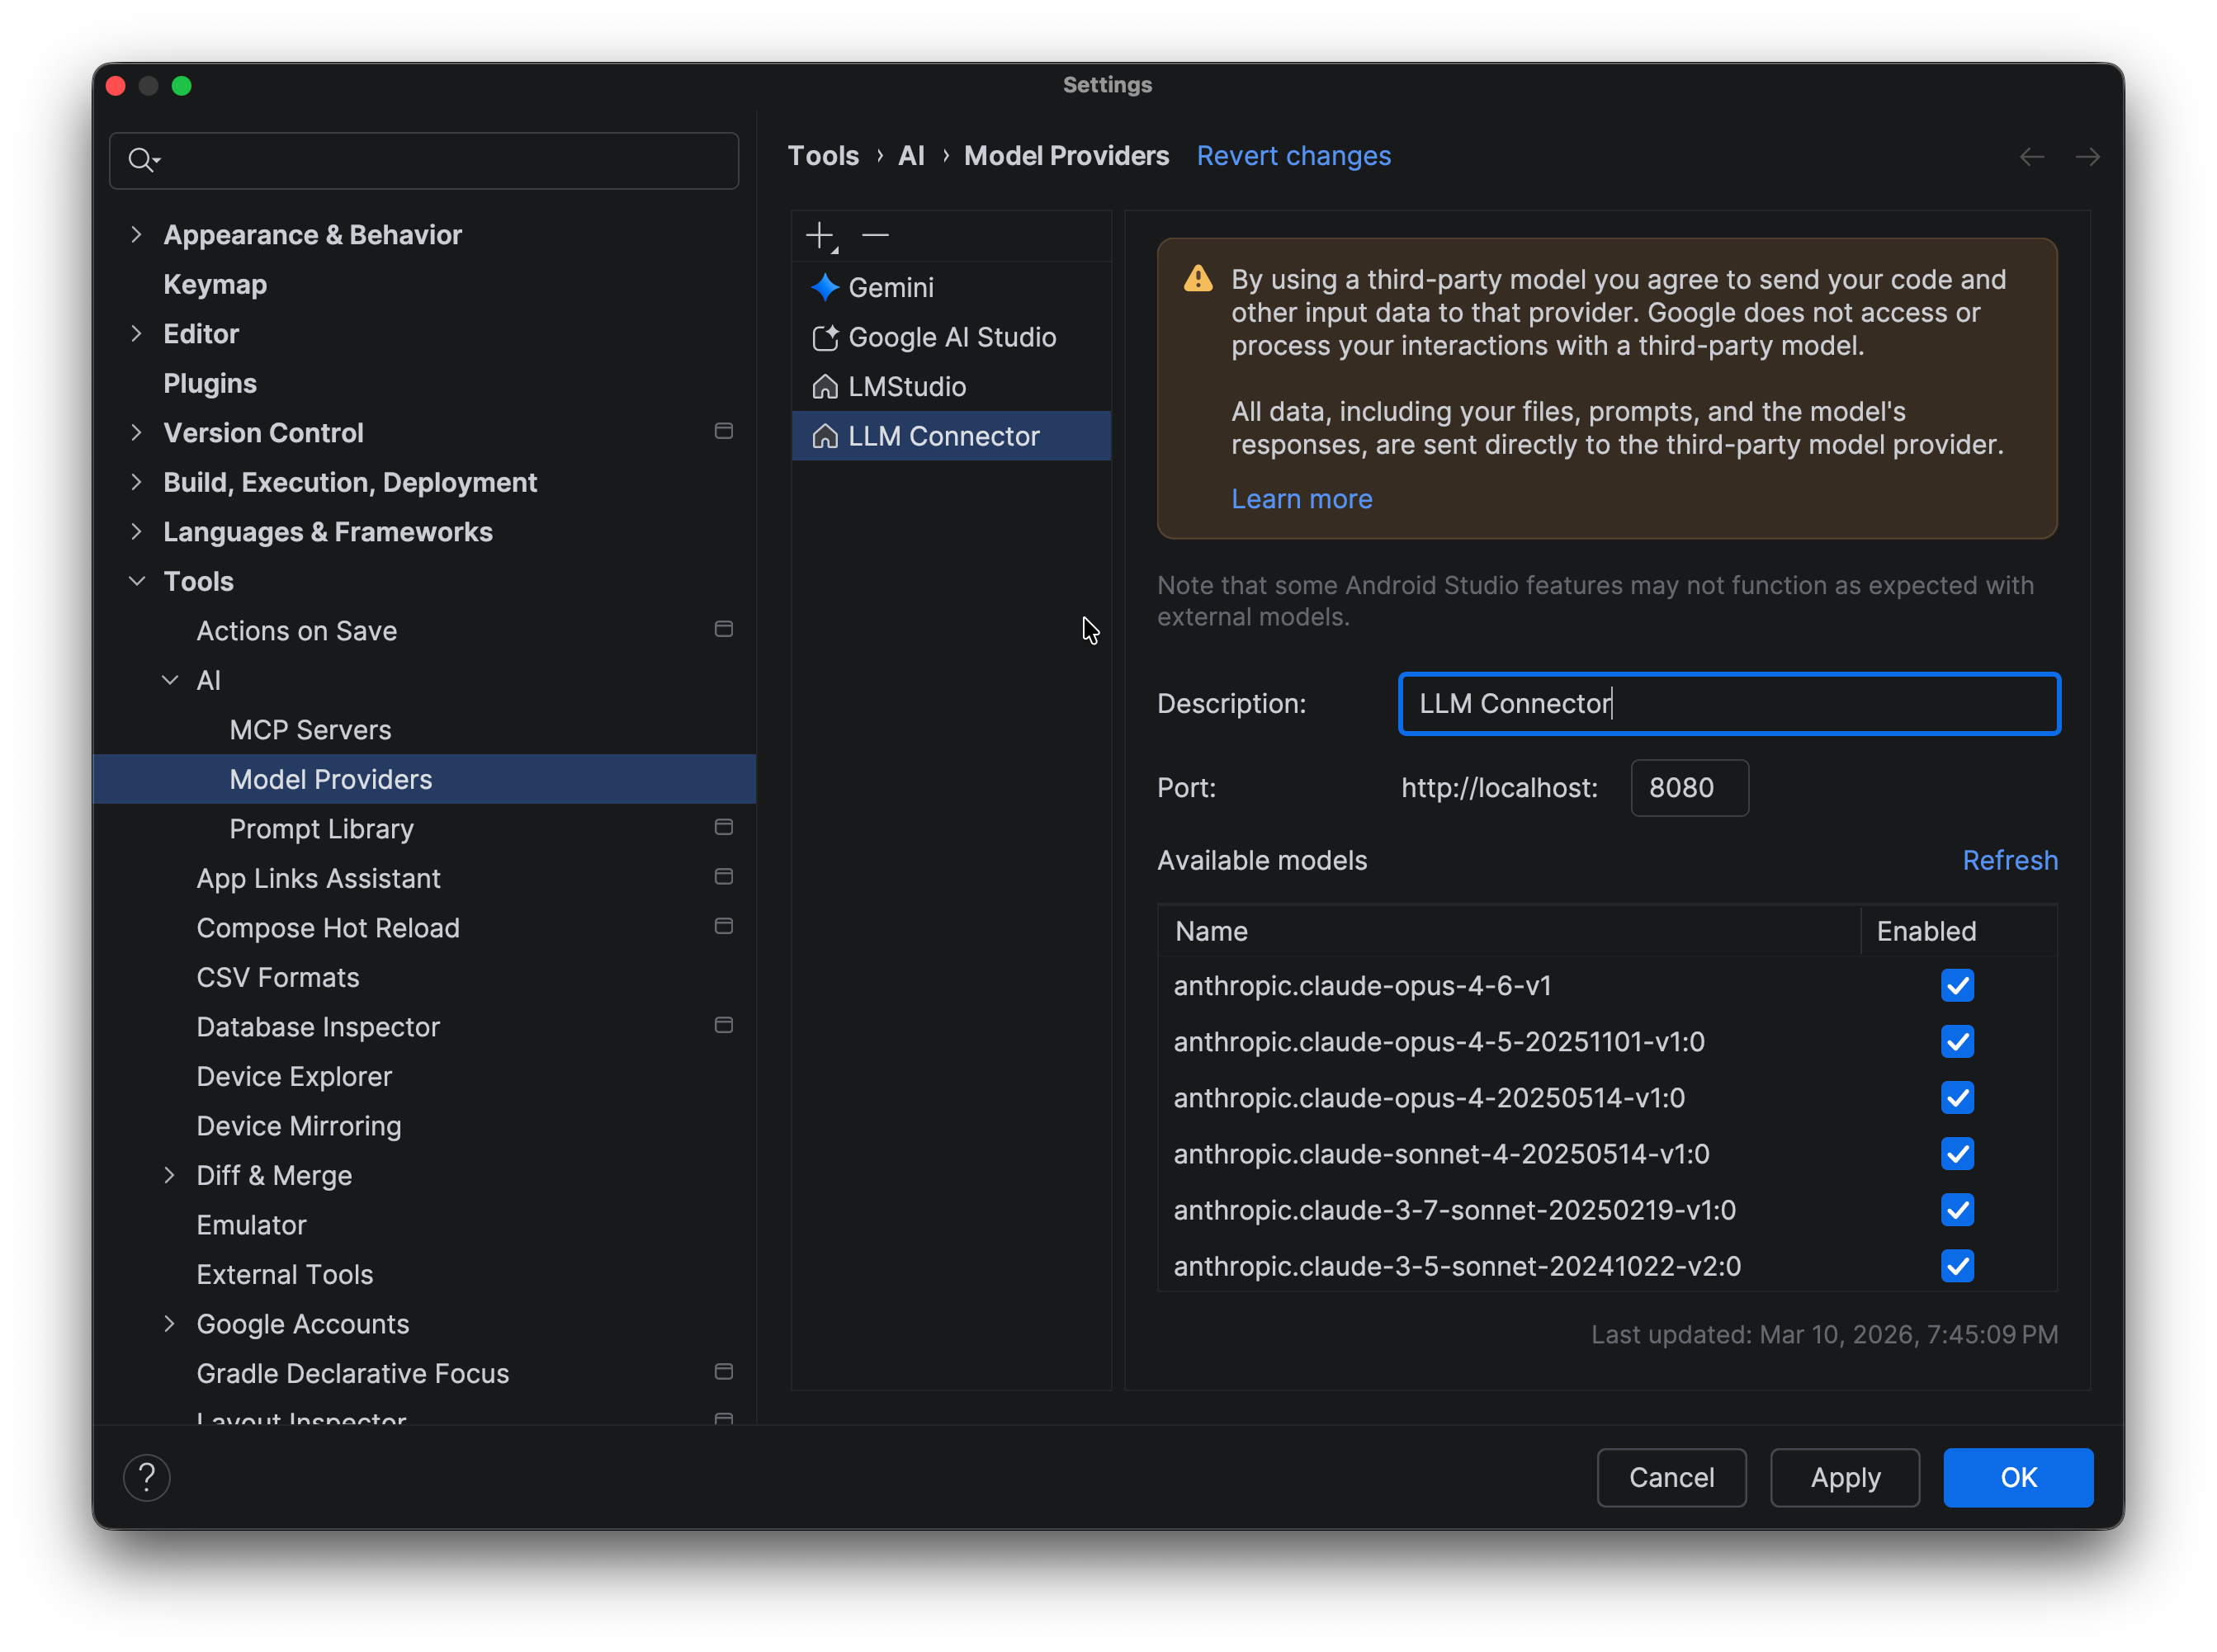
Task: Click the forward navigation arrow
Action: [x=2088, y=156]
